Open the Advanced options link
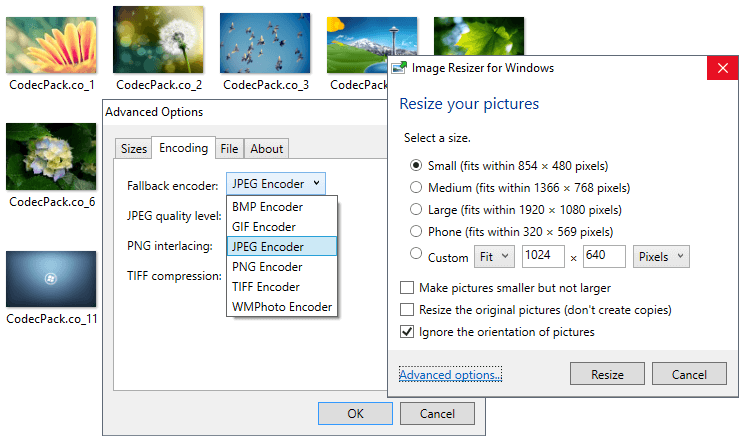The image size is (739, 436). (x=450, y=375)
